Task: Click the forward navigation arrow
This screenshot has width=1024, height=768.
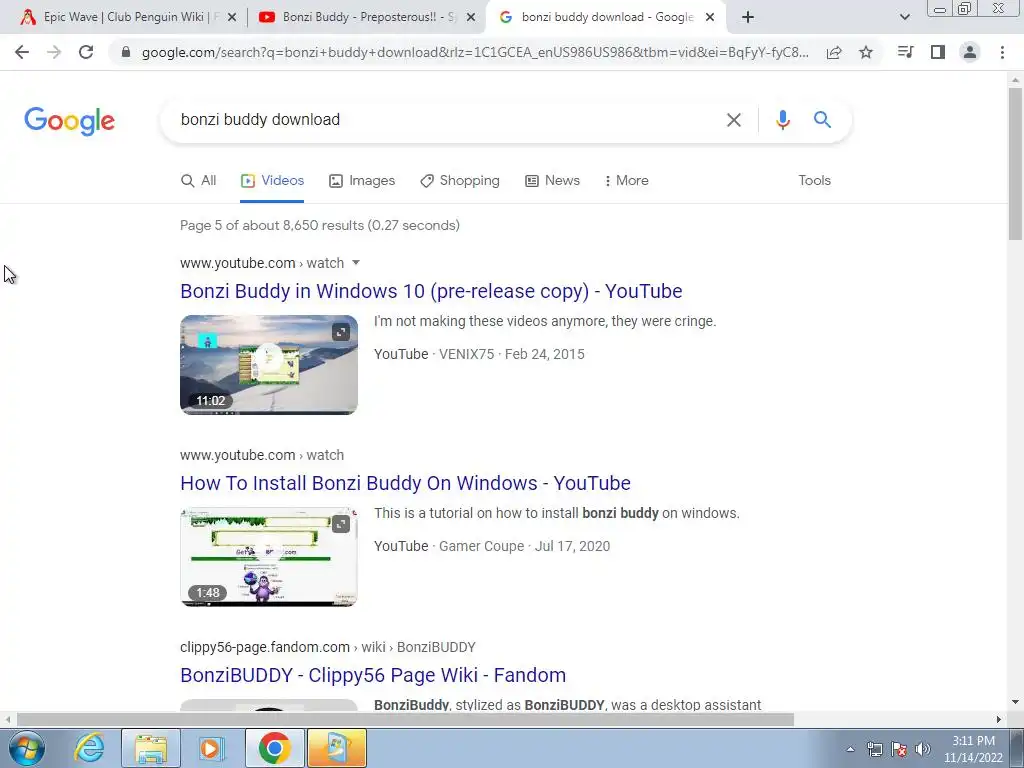Action: pos(54,52)
